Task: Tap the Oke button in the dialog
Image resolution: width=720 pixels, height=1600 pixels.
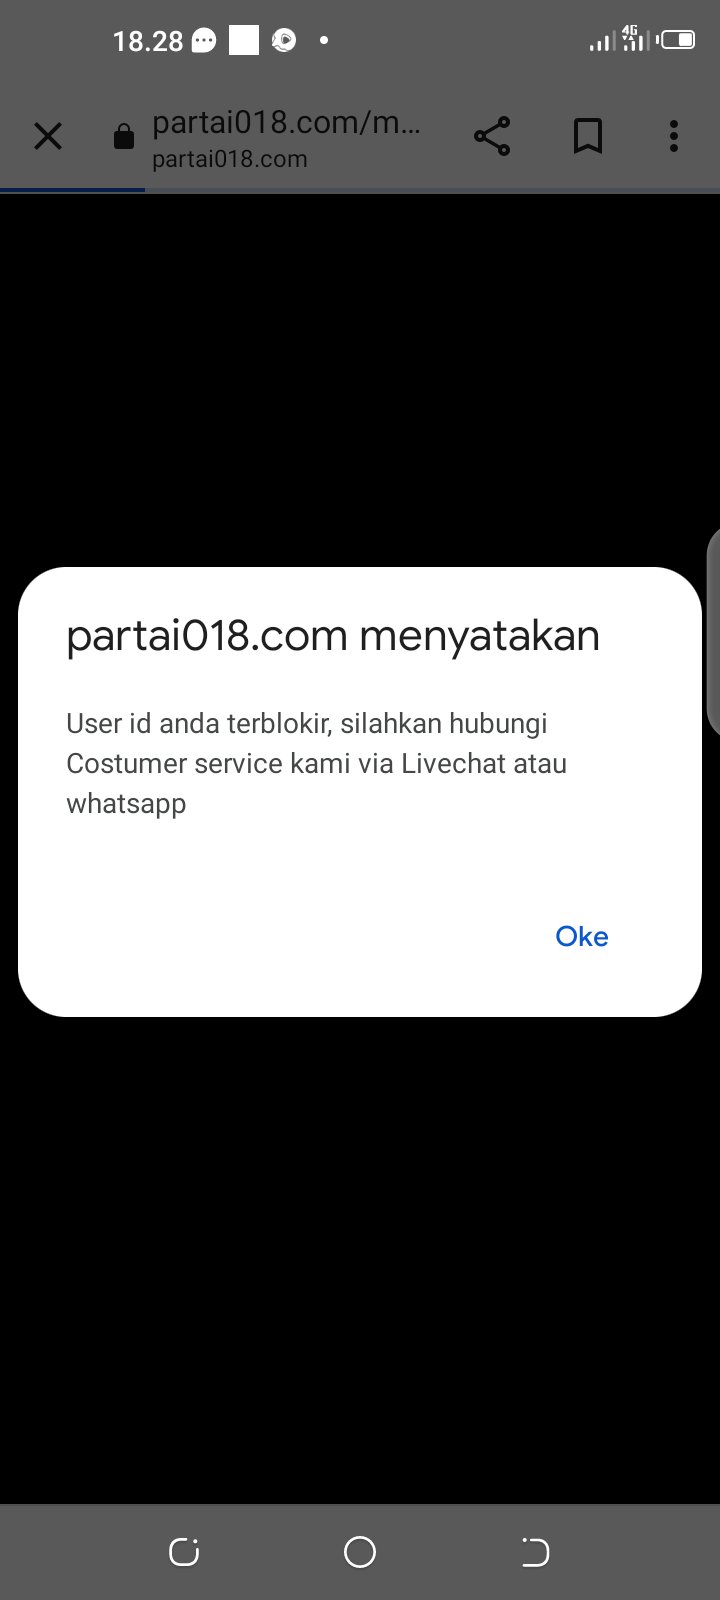Action: [582, 936]
